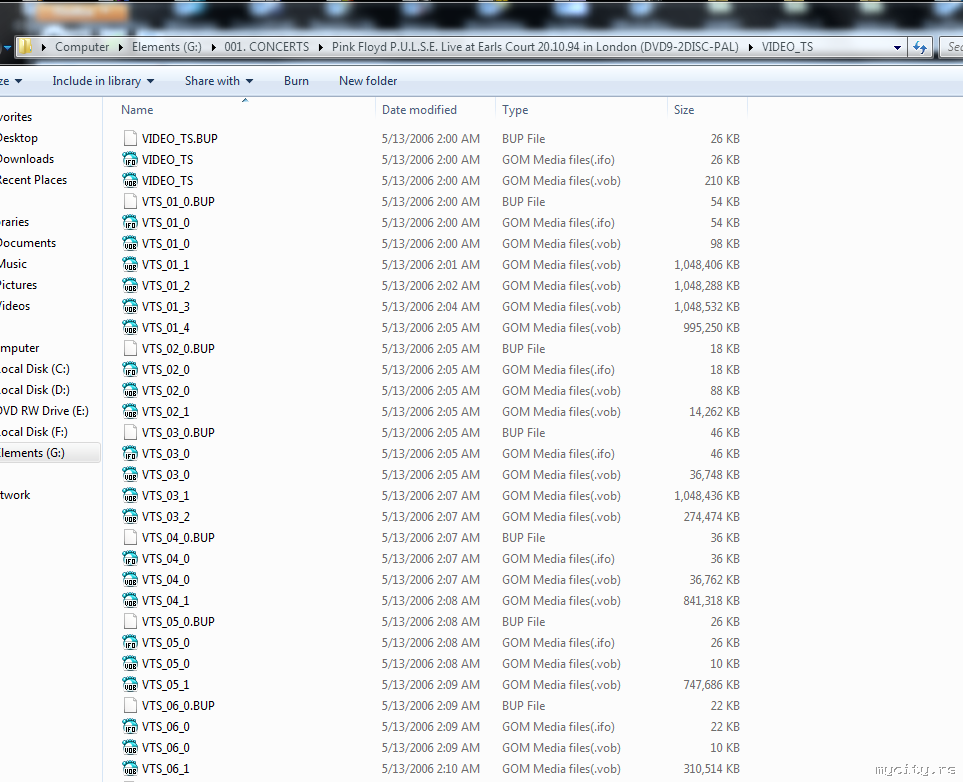Open Videos library in navigation pane
The height and width of the screenshot is (782, 963).
[15, 306]
